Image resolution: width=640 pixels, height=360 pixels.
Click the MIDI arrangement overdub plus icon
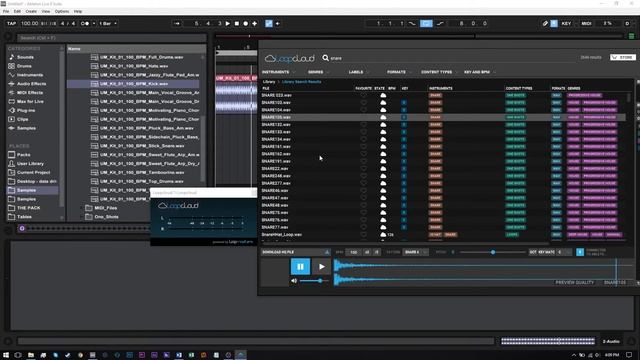coord(255,24)
